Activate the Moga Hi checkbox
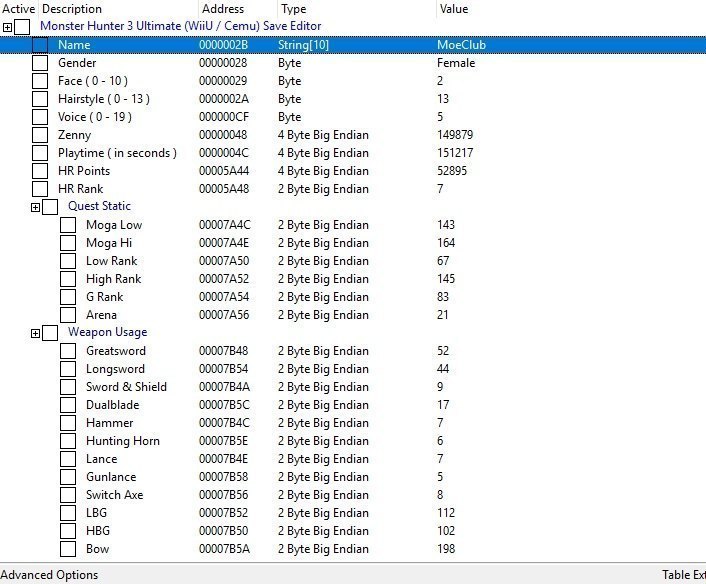This screenshot has width=706, height=584. (x=68, y=243)
